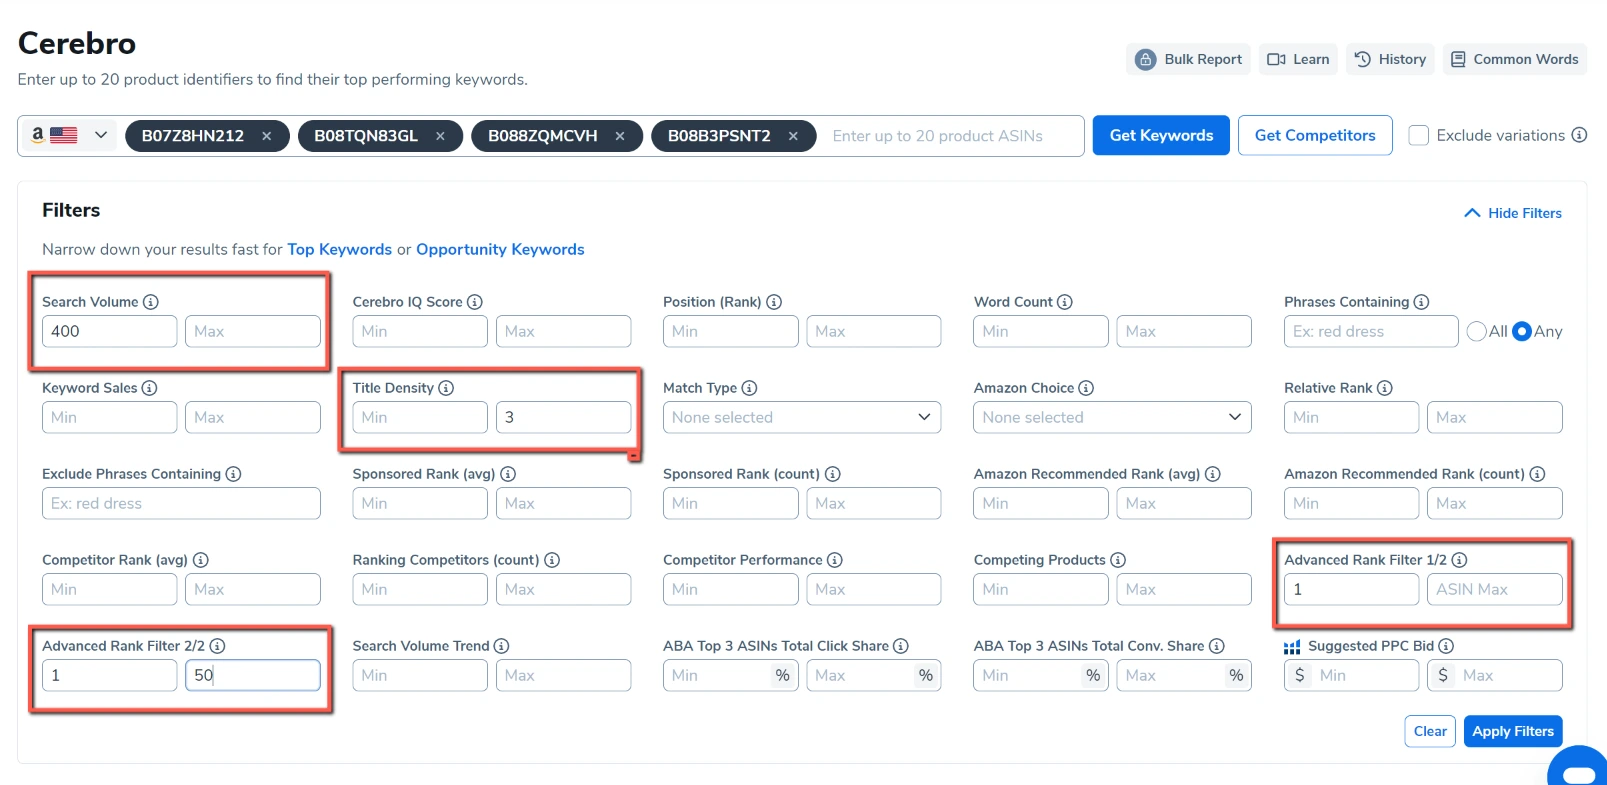Click the Suggested PPC Bid info icon
This screenshot has height=785, width=1607.
pyautogui.click(x=1446, y=646)
